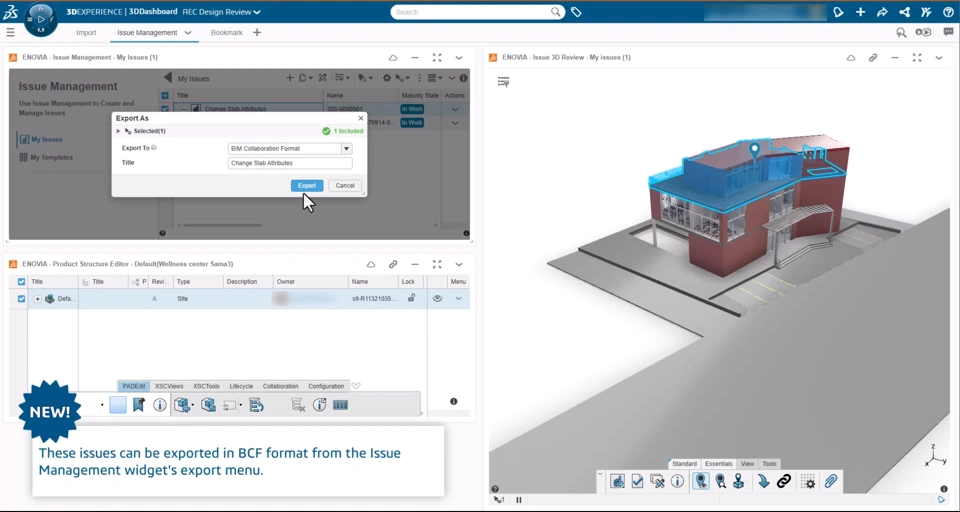Image resolution: width=960 pixels, height=512 pixels.
Task: Click the share icon in top bar
Action: click(904, 12)
